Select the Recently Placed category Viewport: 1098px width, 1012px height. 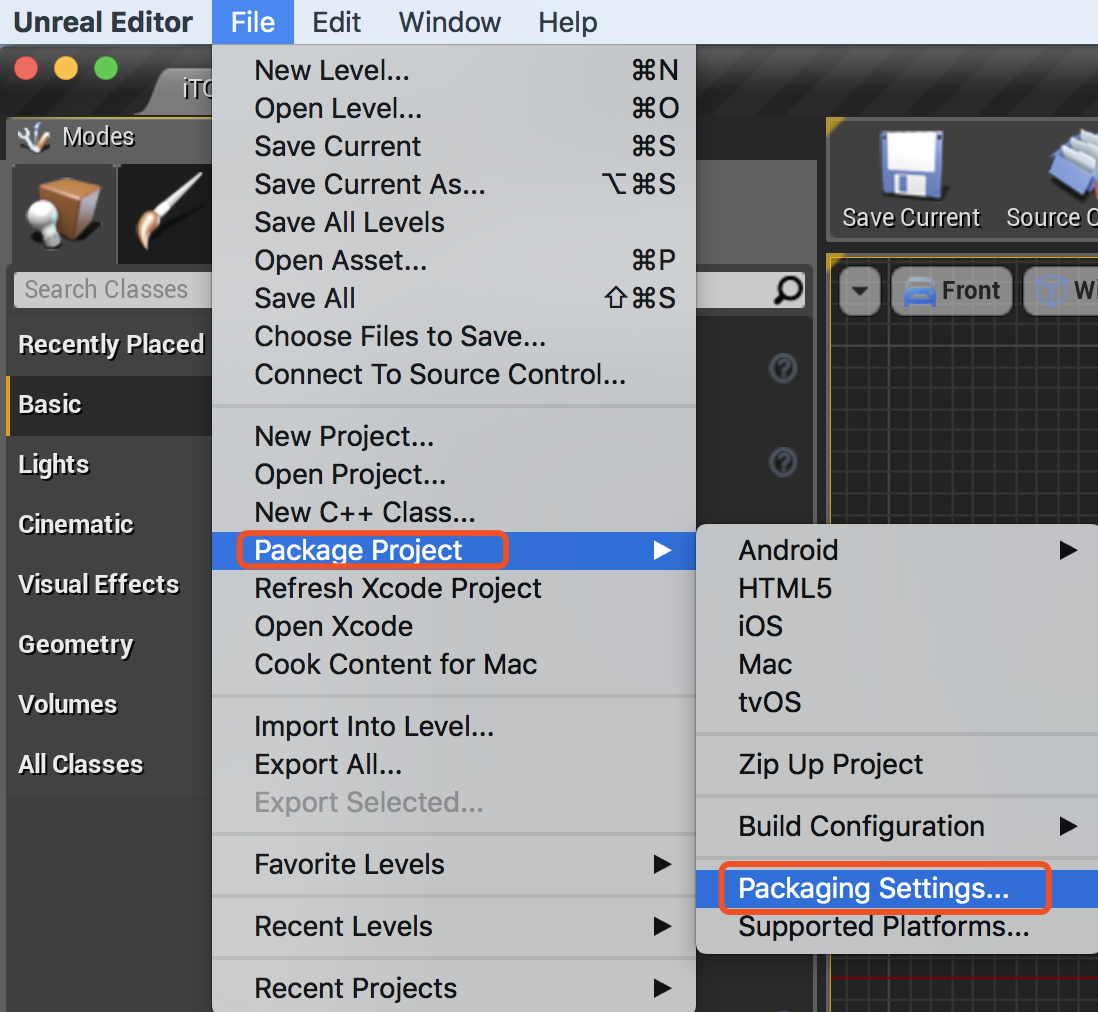click(x=109, y=345)
